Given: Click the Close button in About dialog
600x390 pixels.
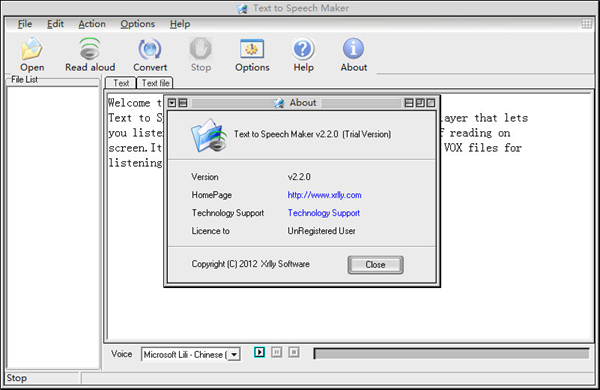Looking at the screenshot, I should [x=375, y=265].
